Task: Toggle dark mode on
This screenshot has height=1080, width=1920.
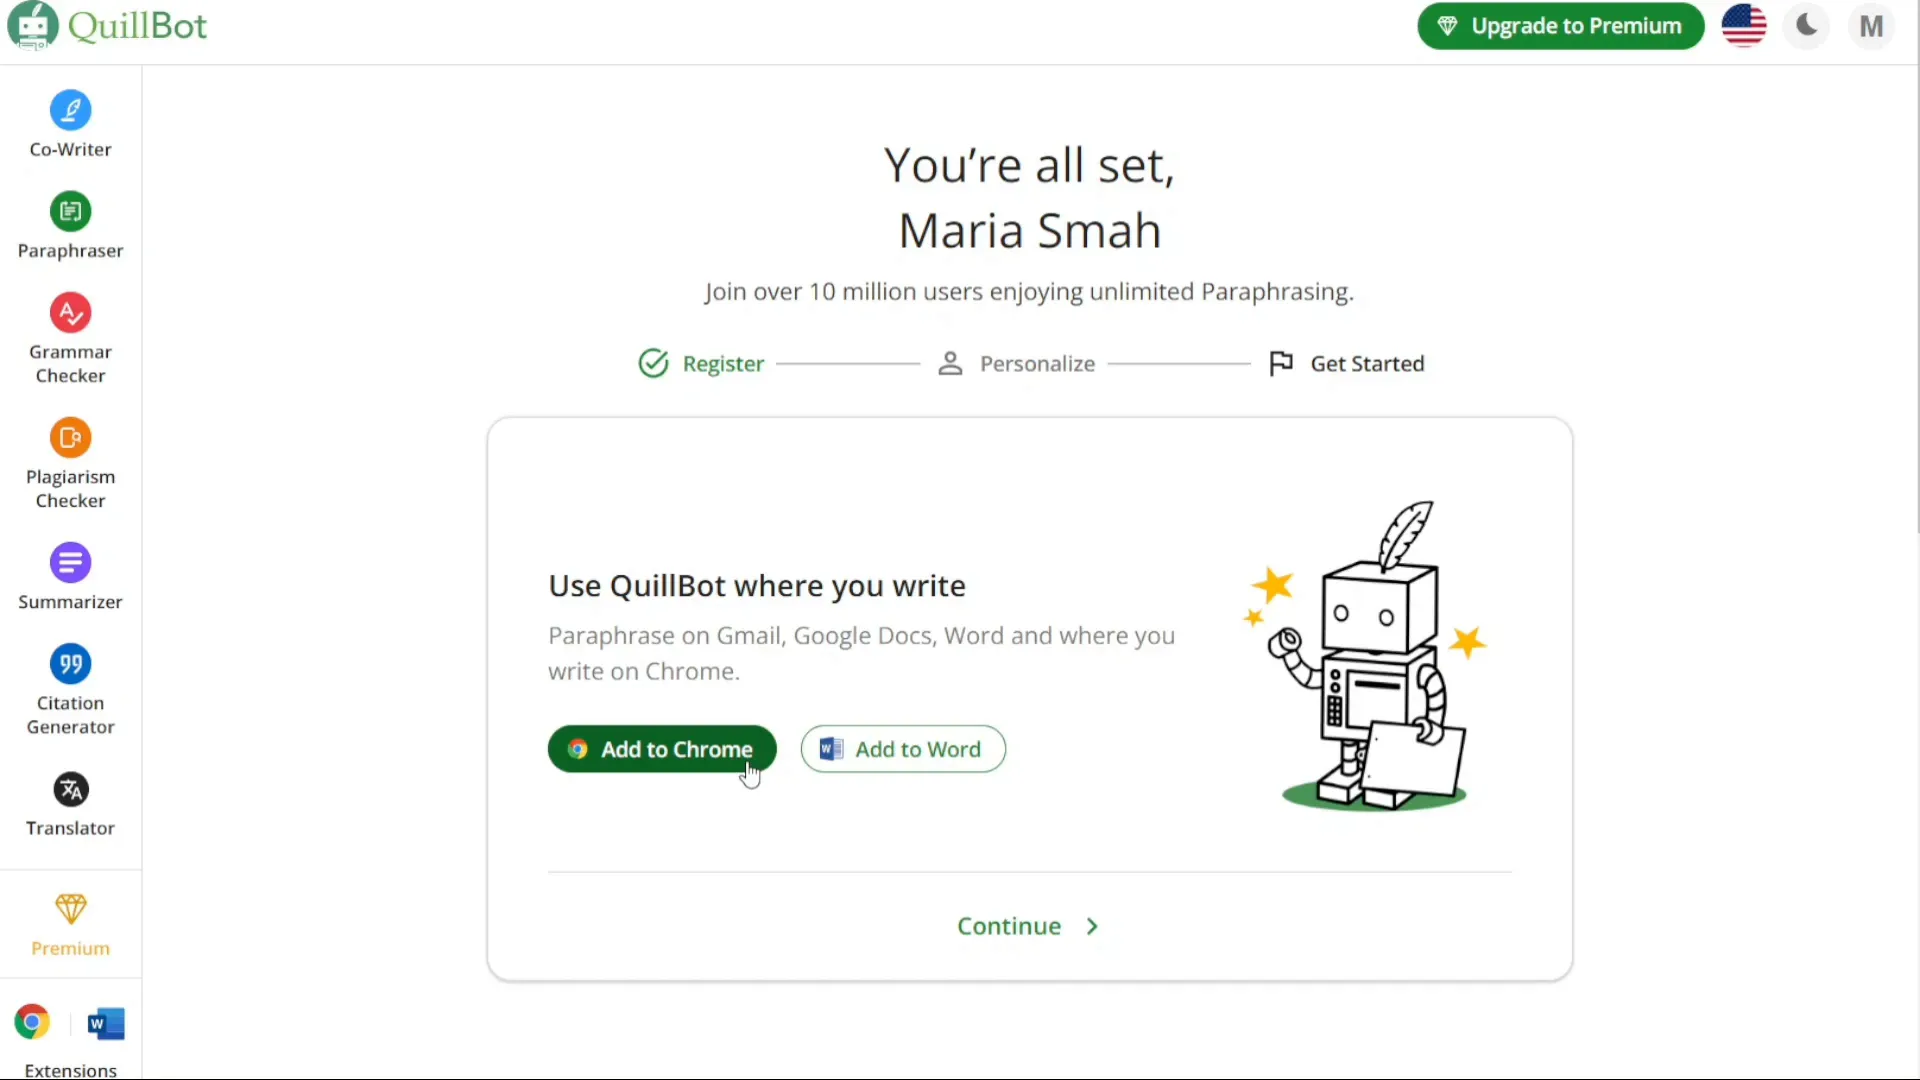Action: pos(1808,25)
